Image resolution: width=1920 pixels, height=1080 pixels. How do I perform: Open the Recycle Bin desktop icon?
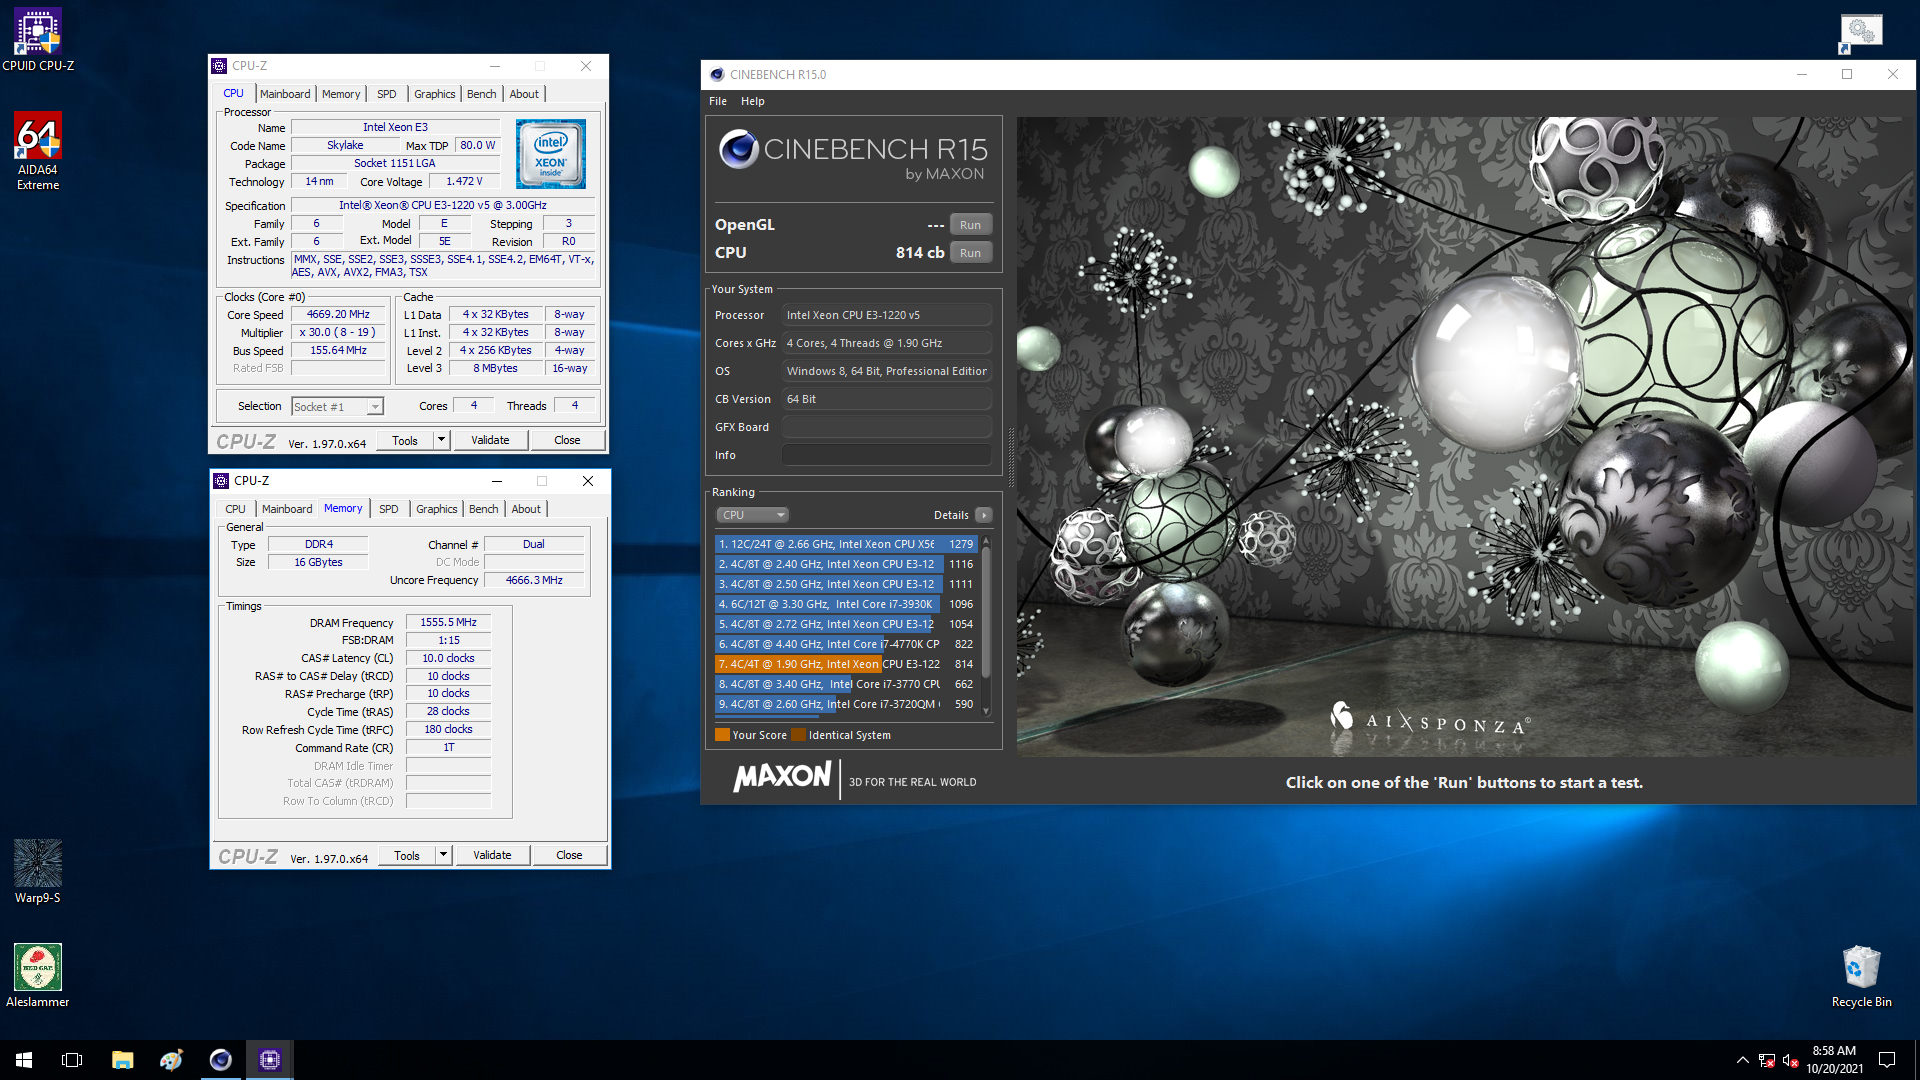click(x=1861, y=975)
